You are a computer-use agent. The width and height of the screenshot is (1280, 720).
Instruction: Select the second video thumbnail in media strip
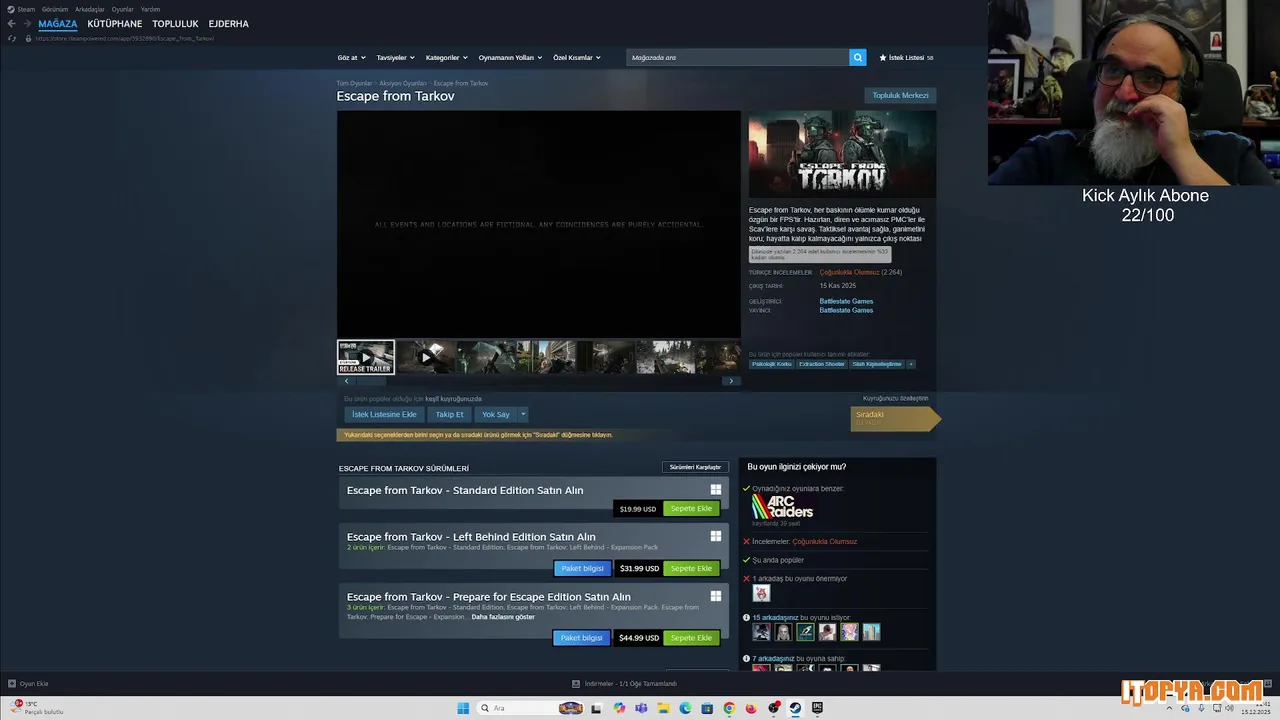coord(426,357)
